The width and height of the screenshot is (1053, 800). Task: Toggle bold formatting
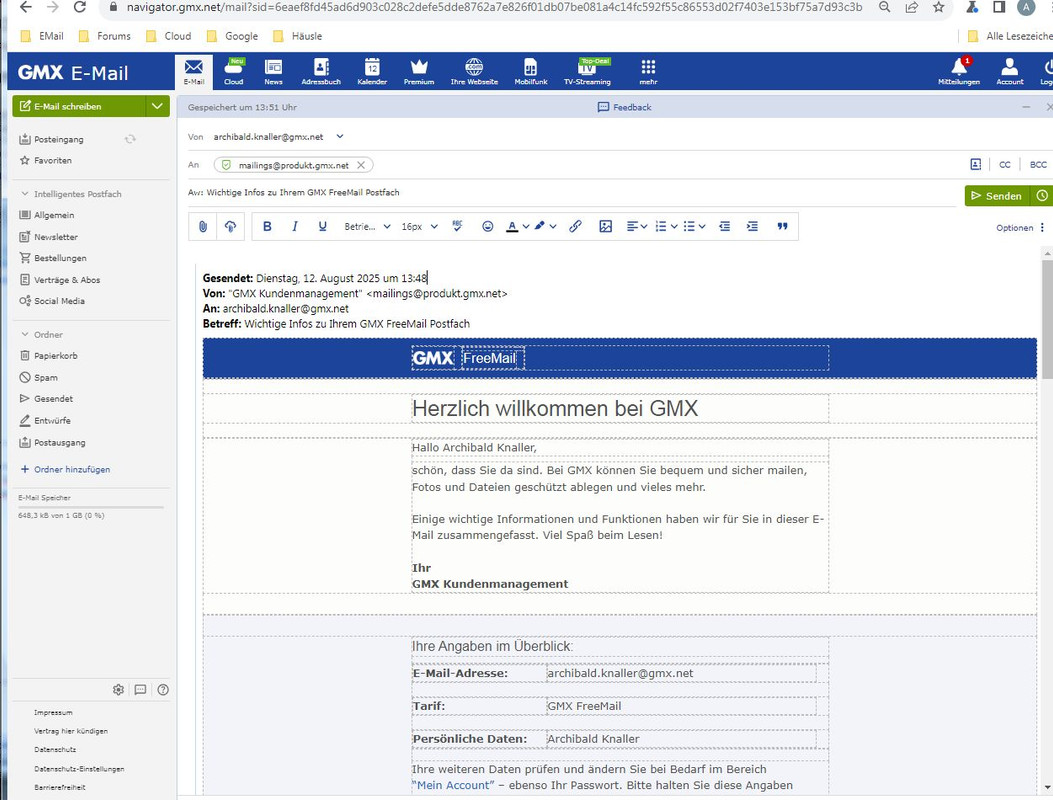pyautogui.click(x=267, y=226)
